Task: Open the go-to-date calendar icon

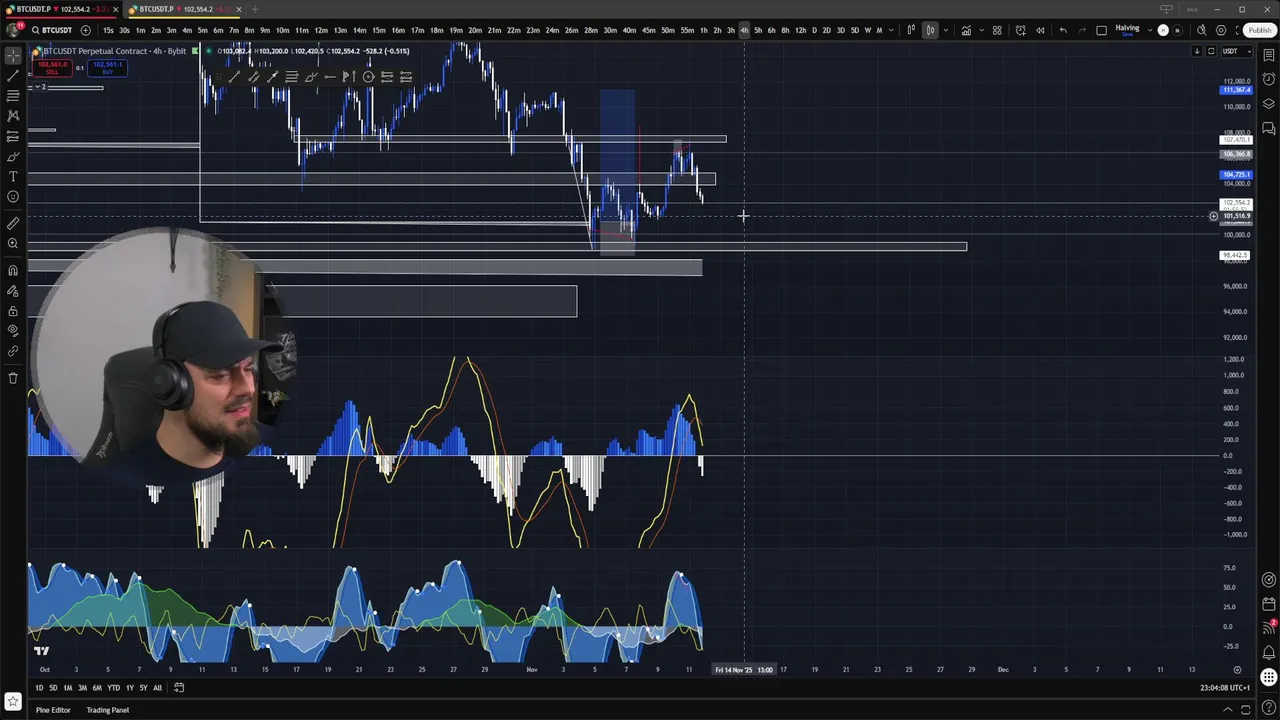Action: click(179, 688)
